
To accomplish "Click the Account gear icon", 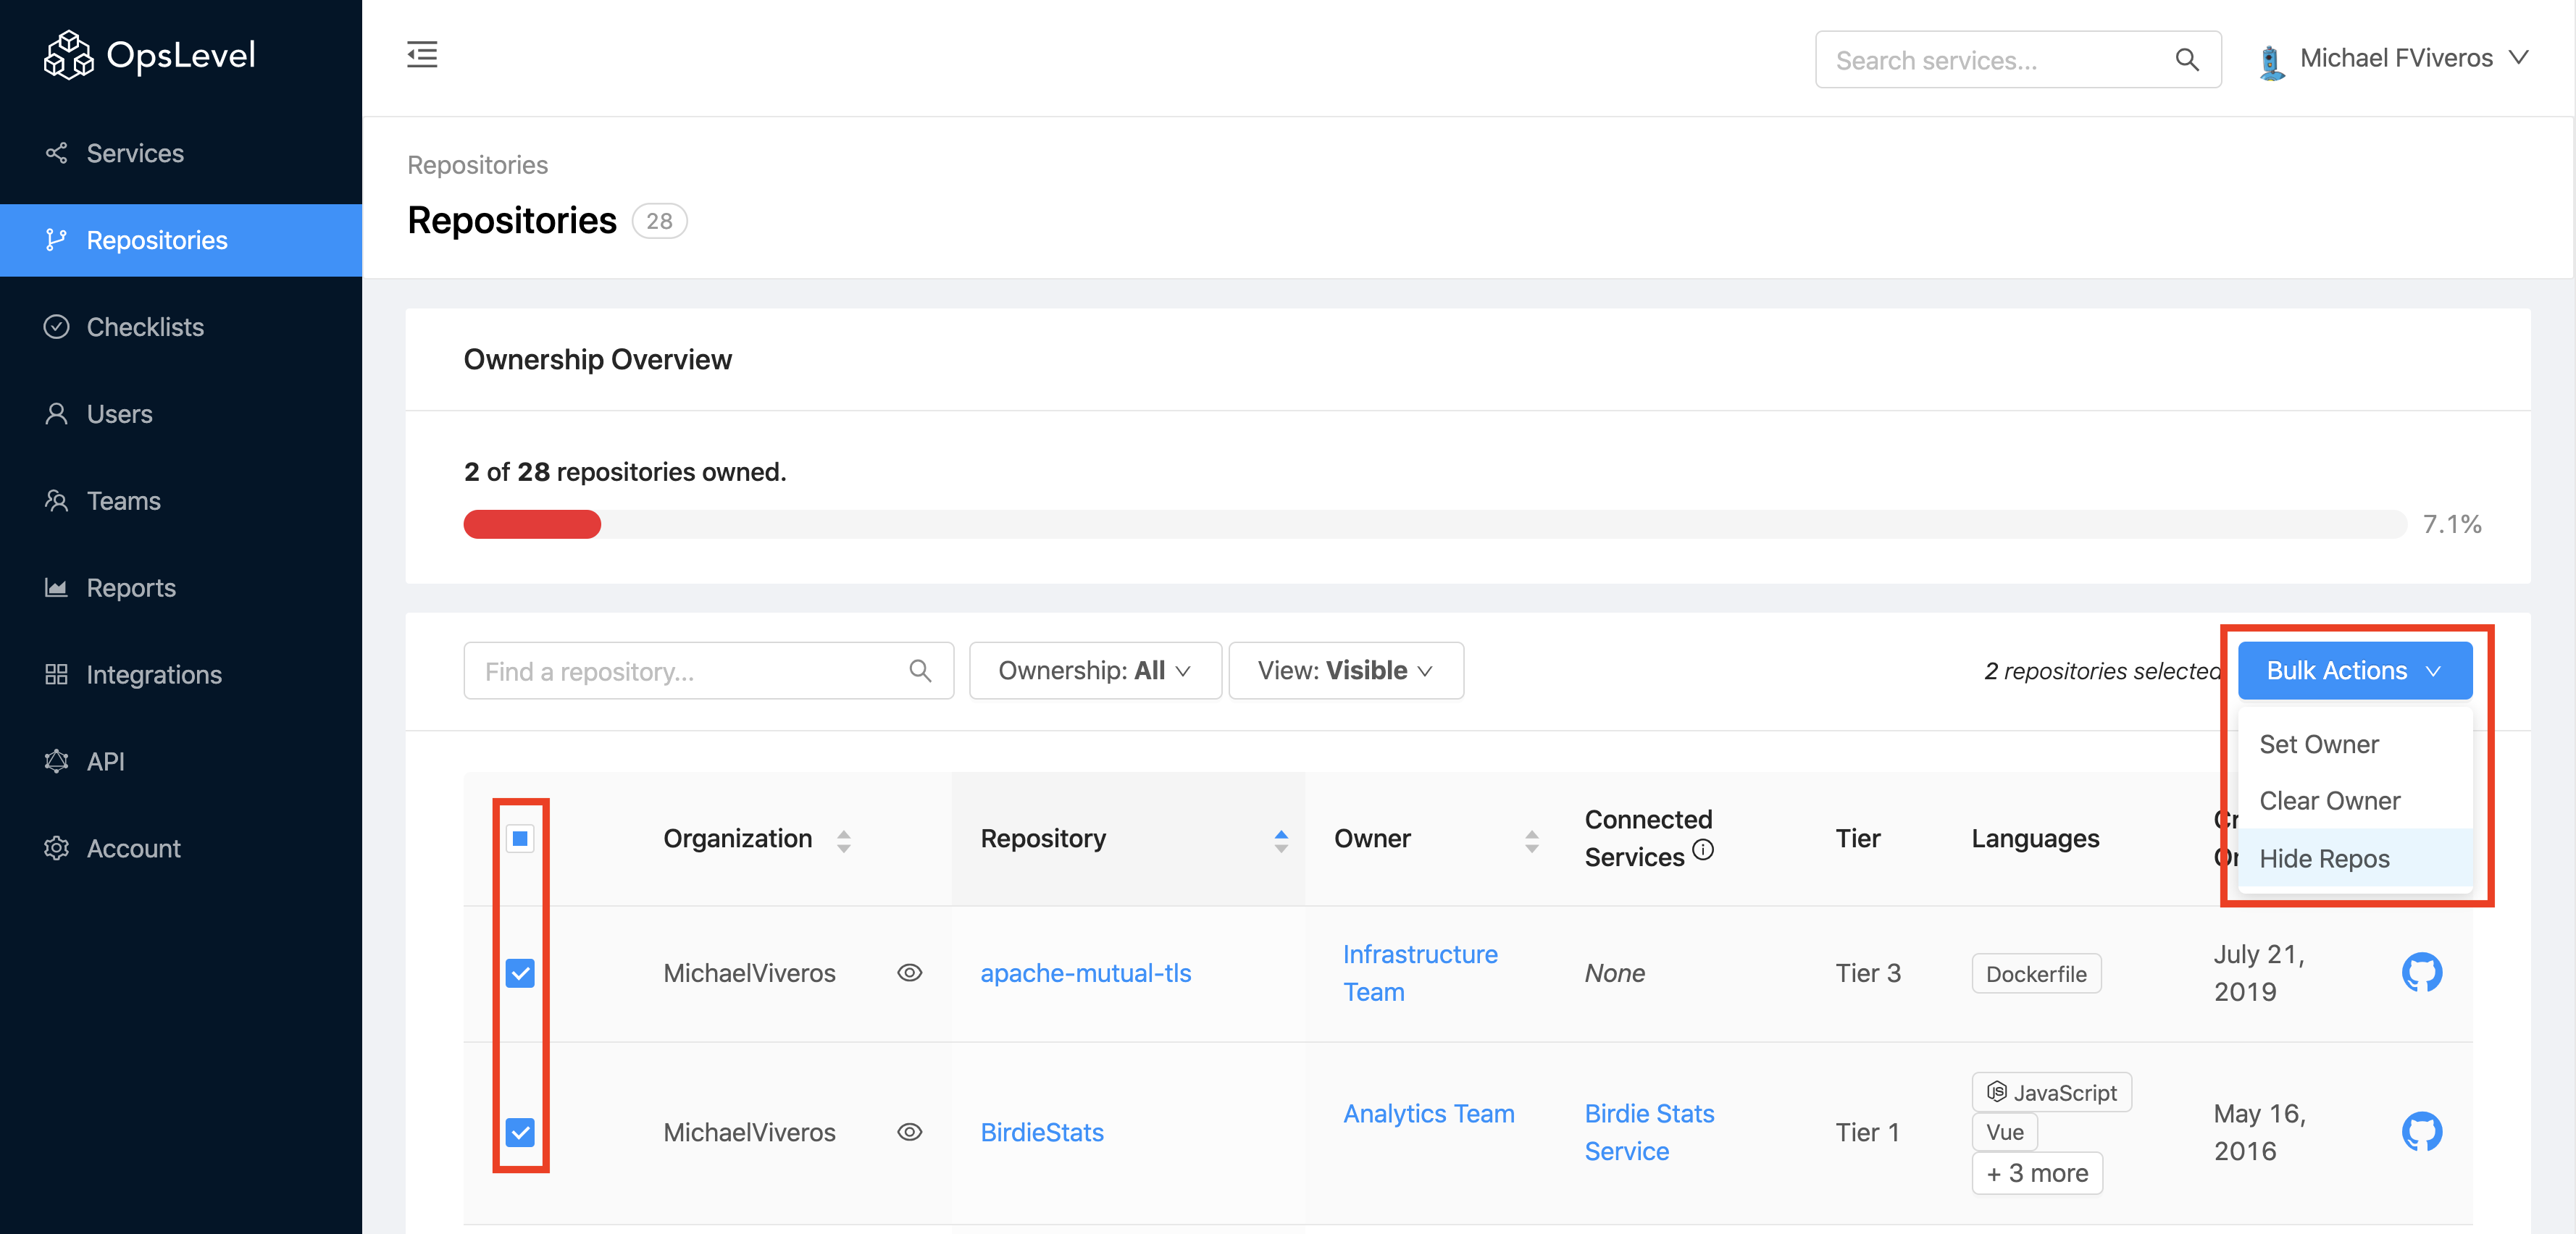I will [56, 849].
